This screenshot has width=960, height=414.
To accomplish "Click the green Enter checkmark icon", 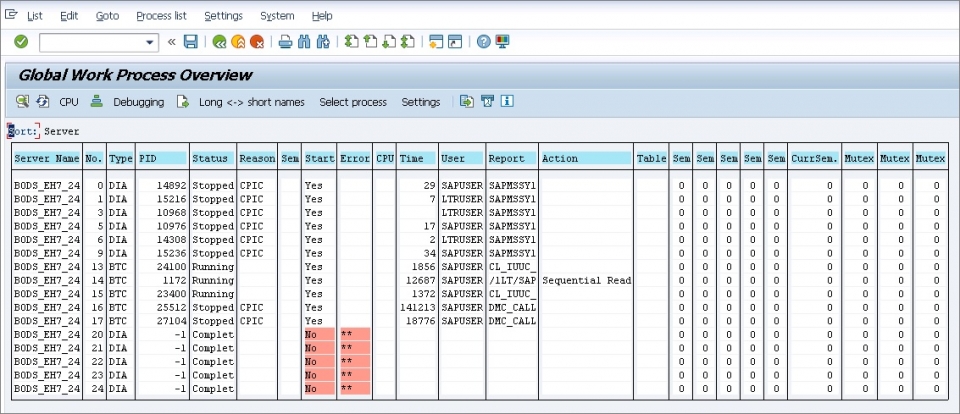I will click(x=21, y=42).
